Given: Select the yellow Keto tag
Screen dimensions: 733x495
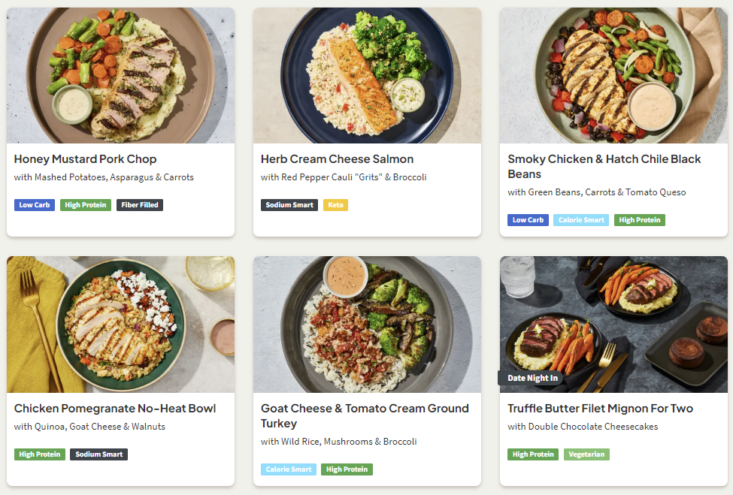Looking at the screenshot, I should pyautogui.click(x=336, y=205).
